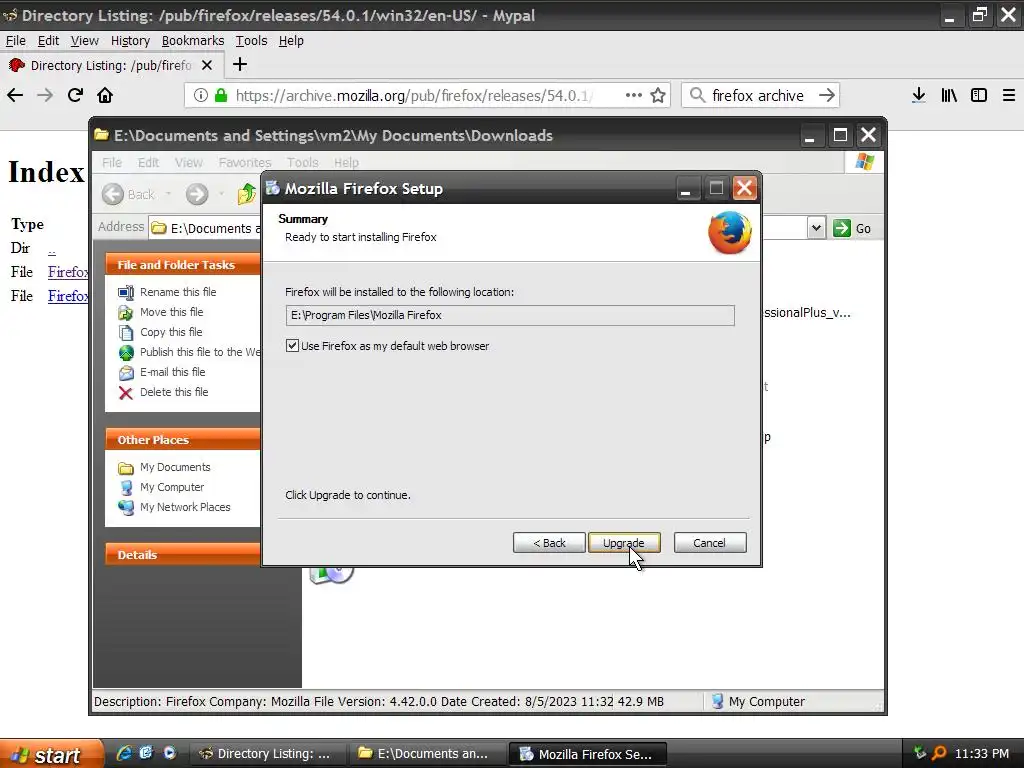The image size is (1024, 768).
Task: Click the install location path field
Action: (x=509, y=315)
